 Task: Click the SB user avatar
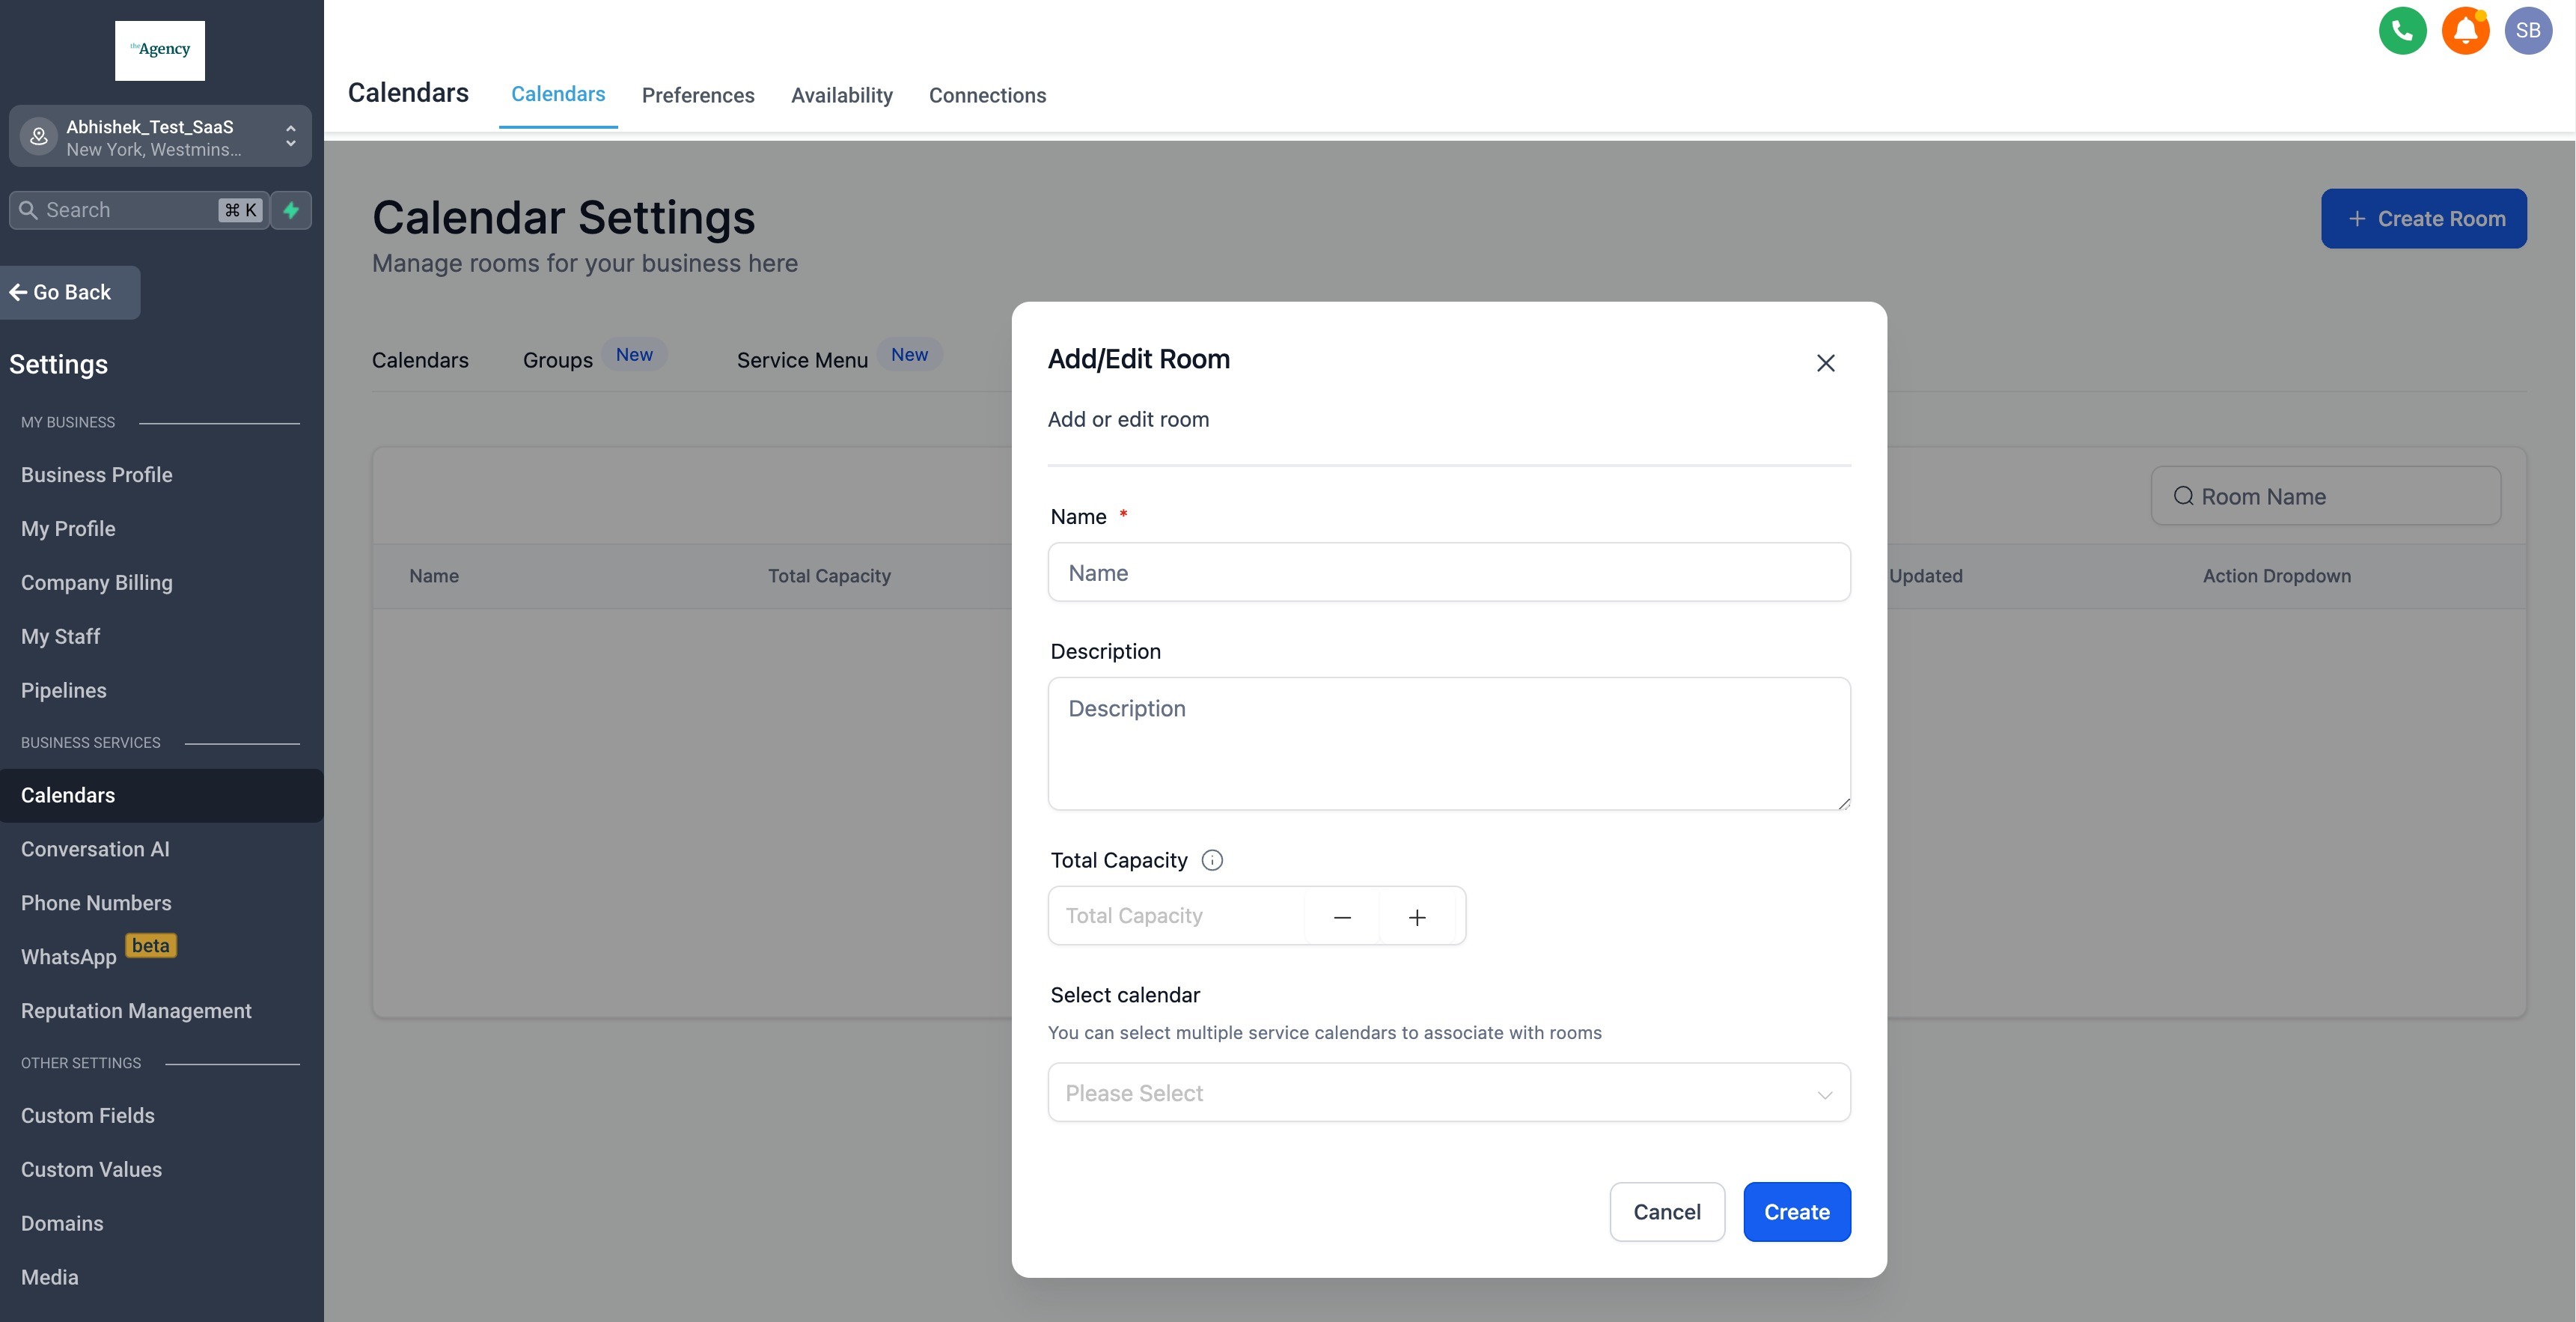(x=2527, y=31)
